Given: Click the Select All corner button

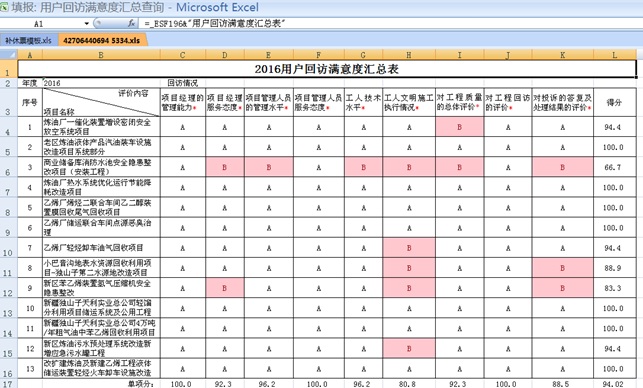Looking at the screenshot, I should coord(9,55).
